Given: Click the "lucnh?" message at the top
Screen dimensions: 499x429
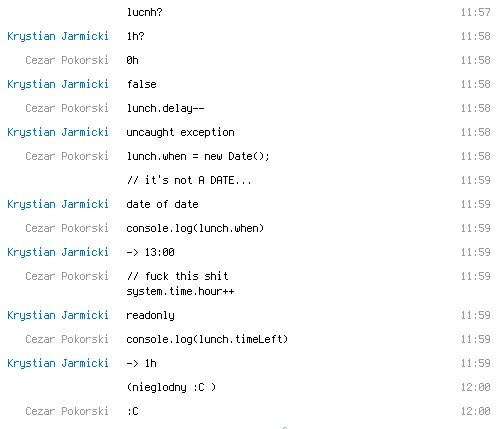Looking at the screenshot, I should 144,12.
